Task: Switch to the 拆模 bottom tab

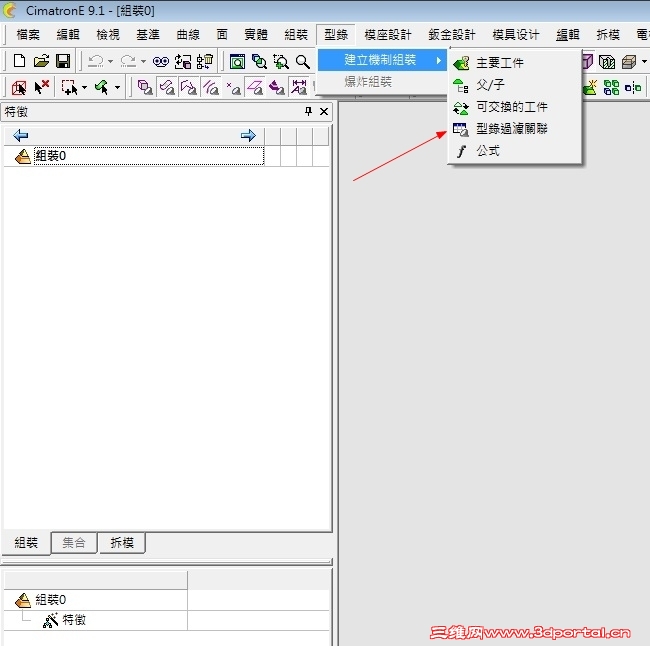Action: pyautogui.click(x=122, y=542)
